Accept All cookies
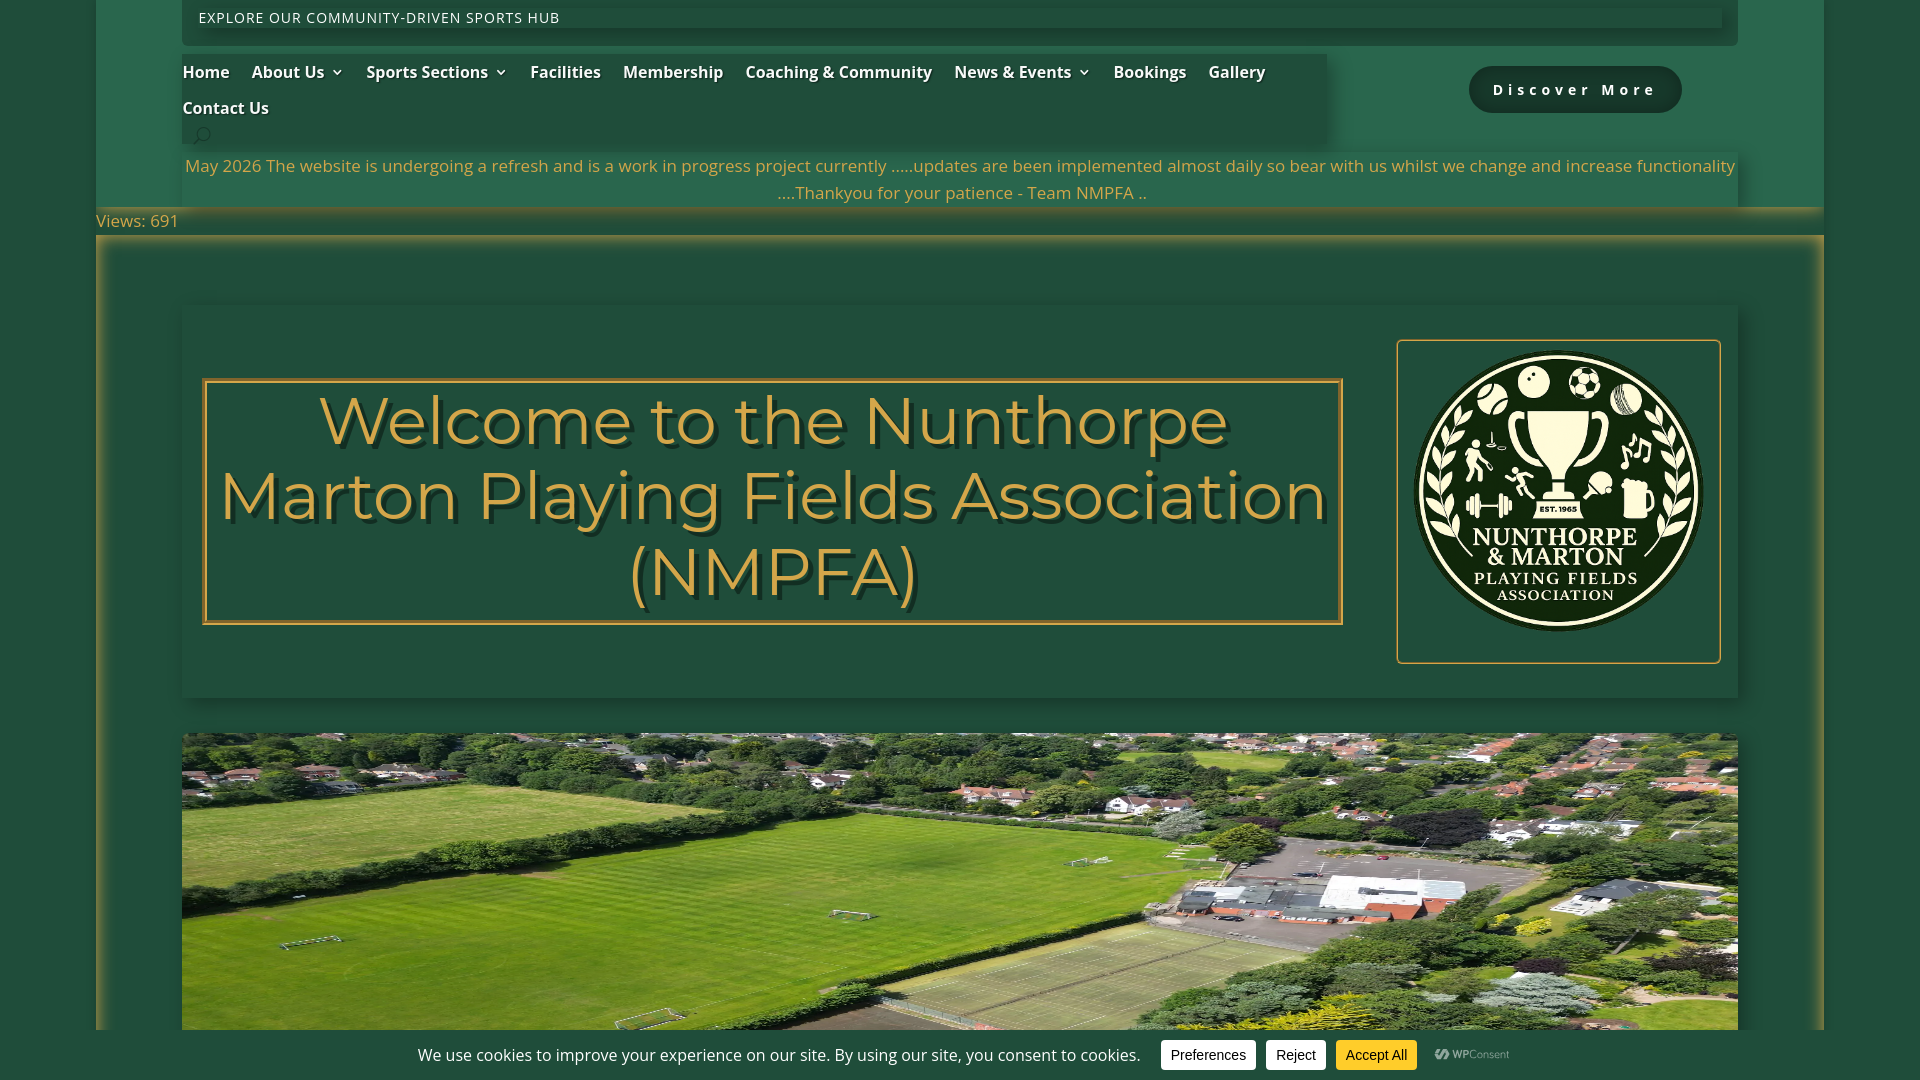This screenshot has width=1920, height=1080. (1376, 1055)
